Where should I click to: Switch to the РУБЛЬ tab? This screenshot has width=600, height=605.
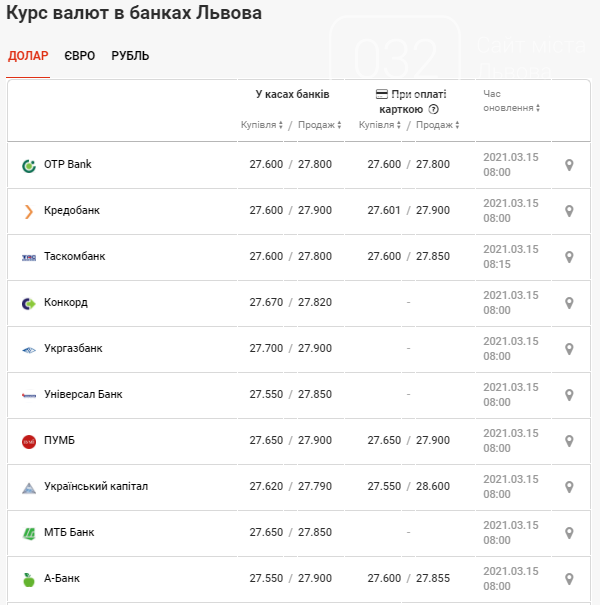130,56
